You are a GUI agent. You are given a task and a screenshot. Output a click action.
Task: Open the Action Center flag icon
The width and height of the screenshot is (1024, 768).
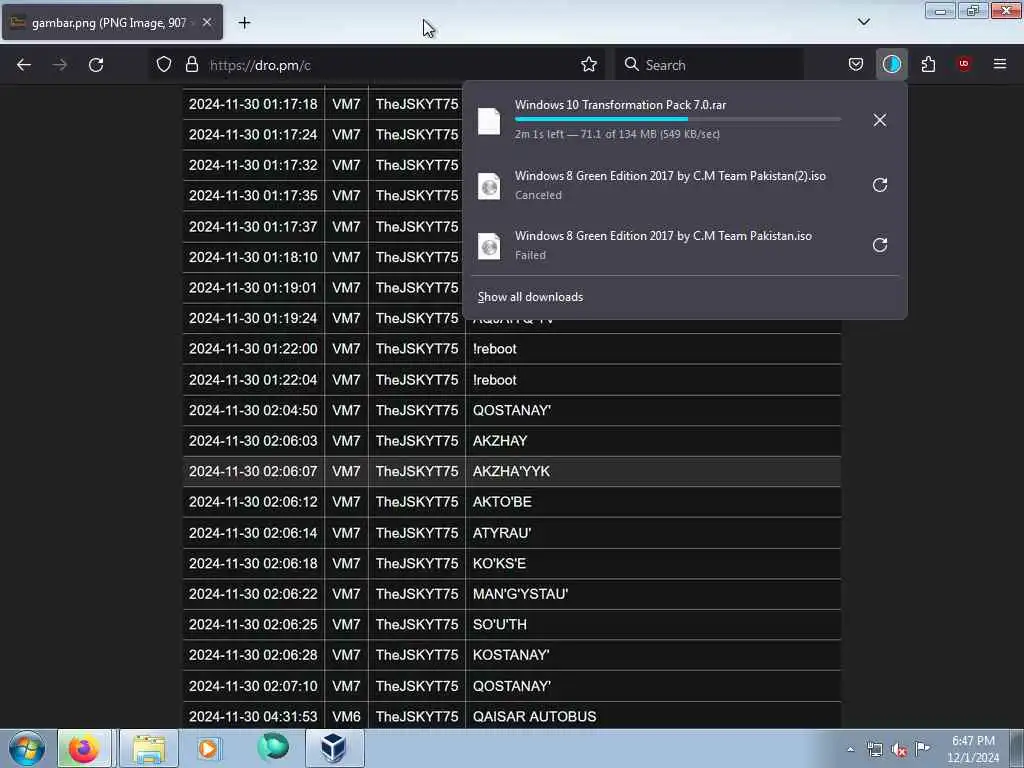(922, 748)
